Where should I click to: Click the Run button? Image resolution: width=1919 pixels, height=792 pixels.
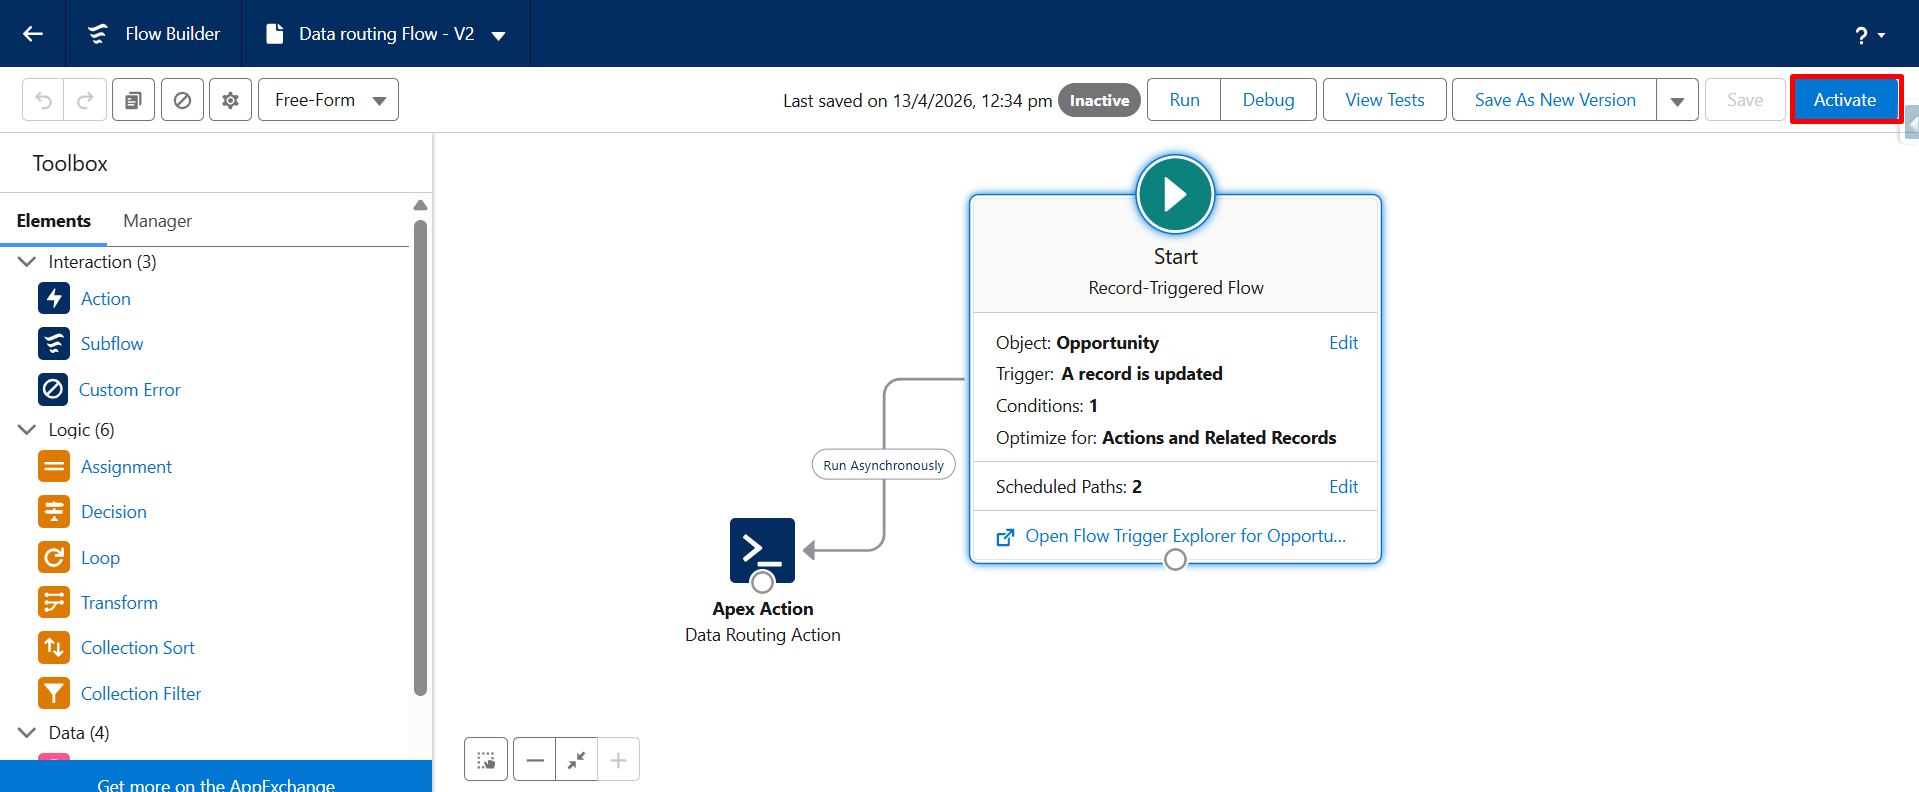1184,100
